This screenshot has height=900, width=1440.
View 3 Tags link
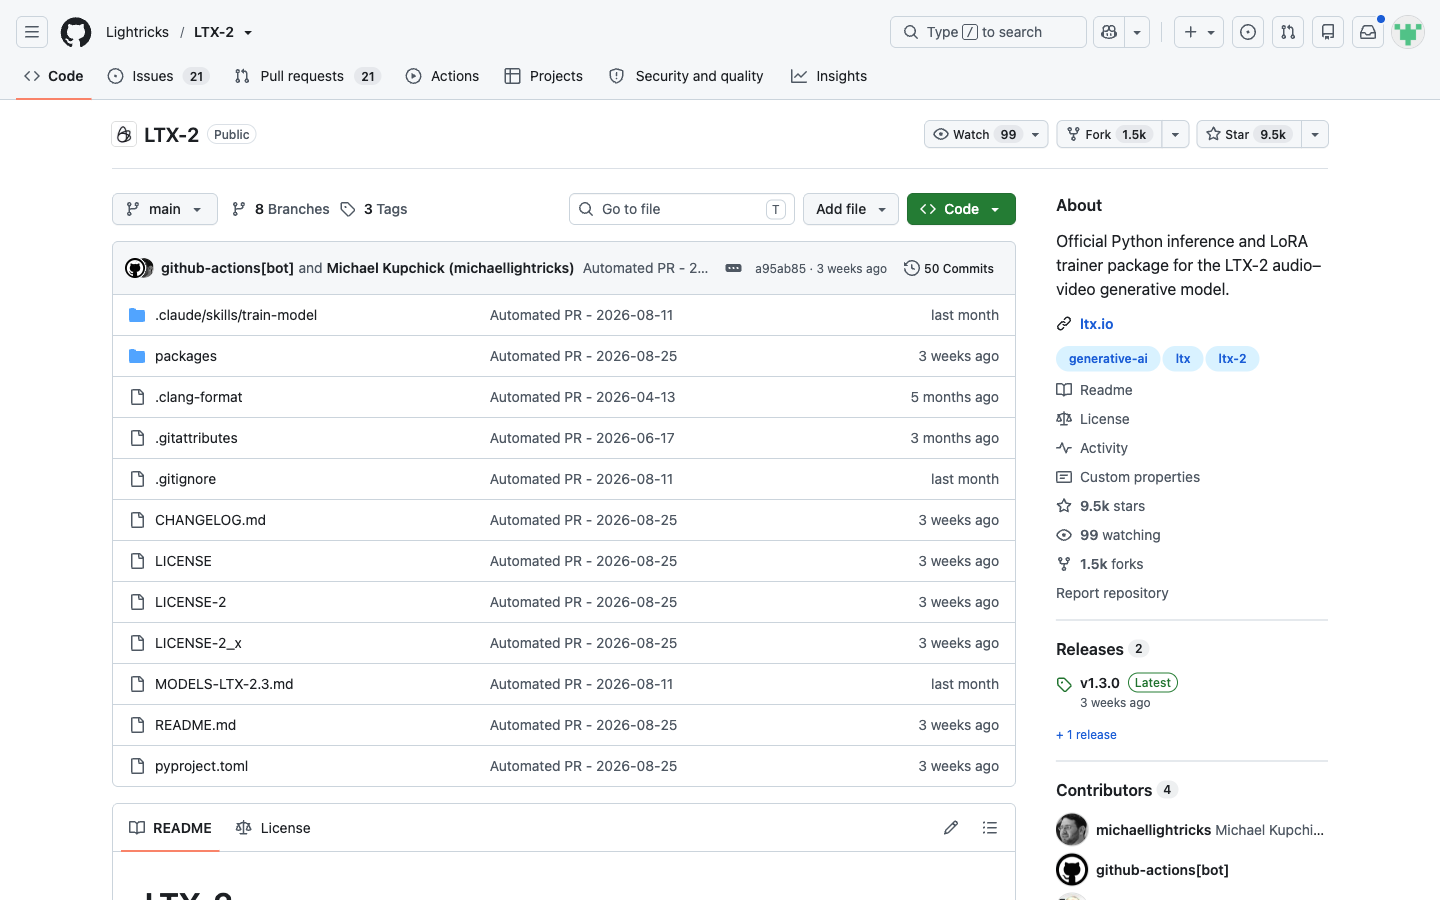[x=374, y=209]
